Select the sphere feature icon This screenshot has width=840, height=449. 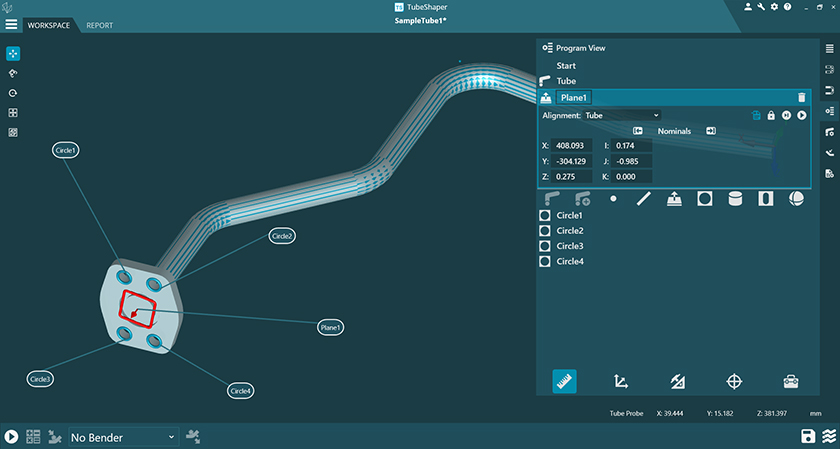pos(796,199)
